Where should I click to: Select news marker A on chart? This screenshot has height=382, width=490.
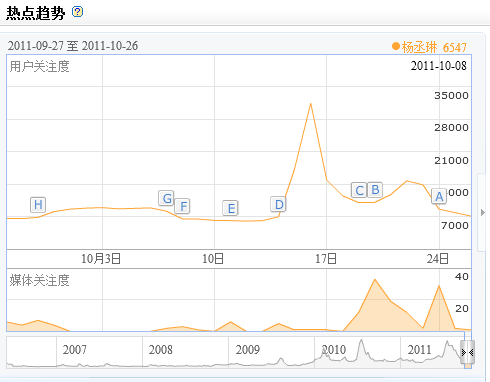click(x=439, y=196)
